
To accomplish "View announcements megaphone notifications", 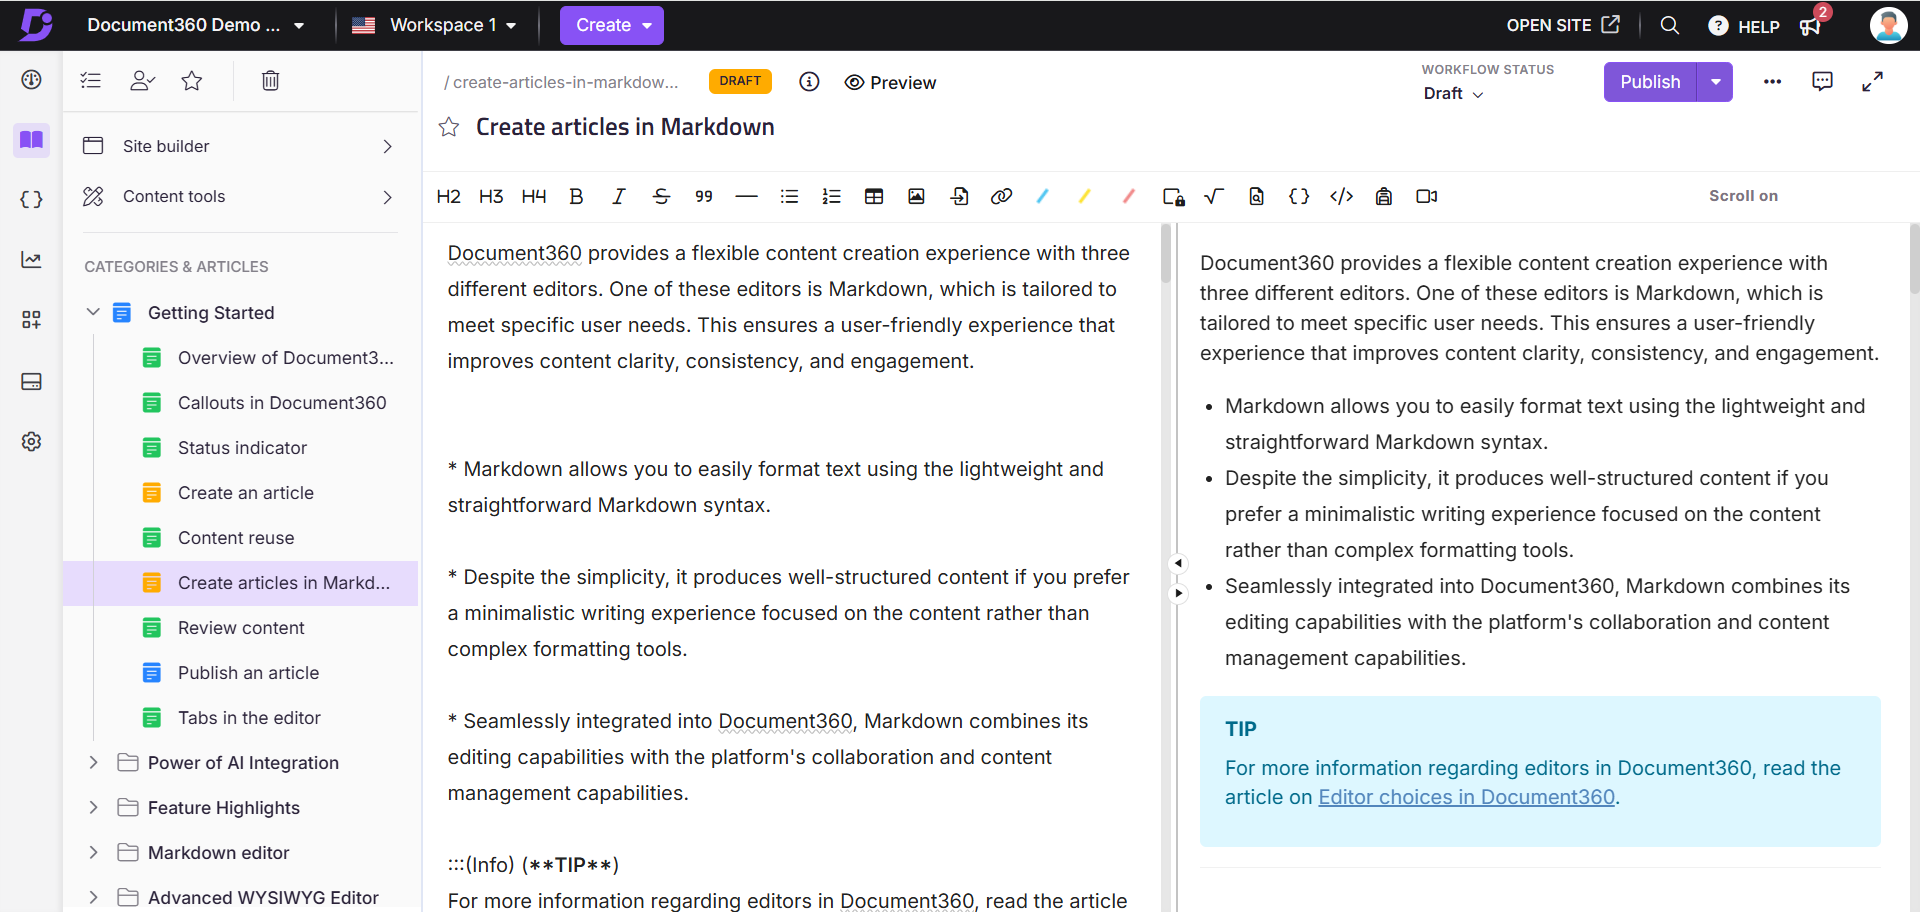I will (1811, 26).
